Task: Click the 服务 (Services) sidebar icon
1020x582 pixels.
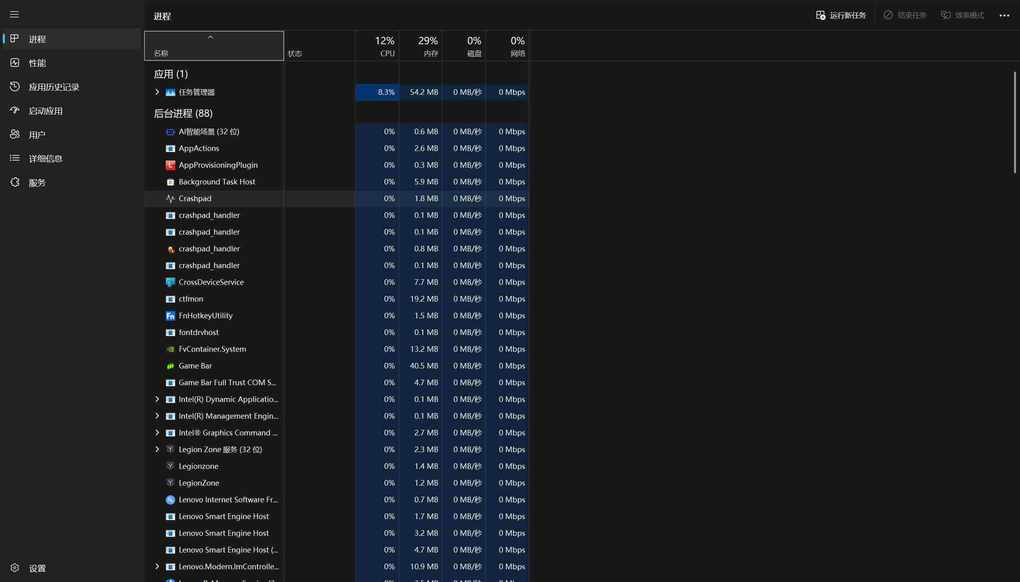Action: click(x=15, y=183)
